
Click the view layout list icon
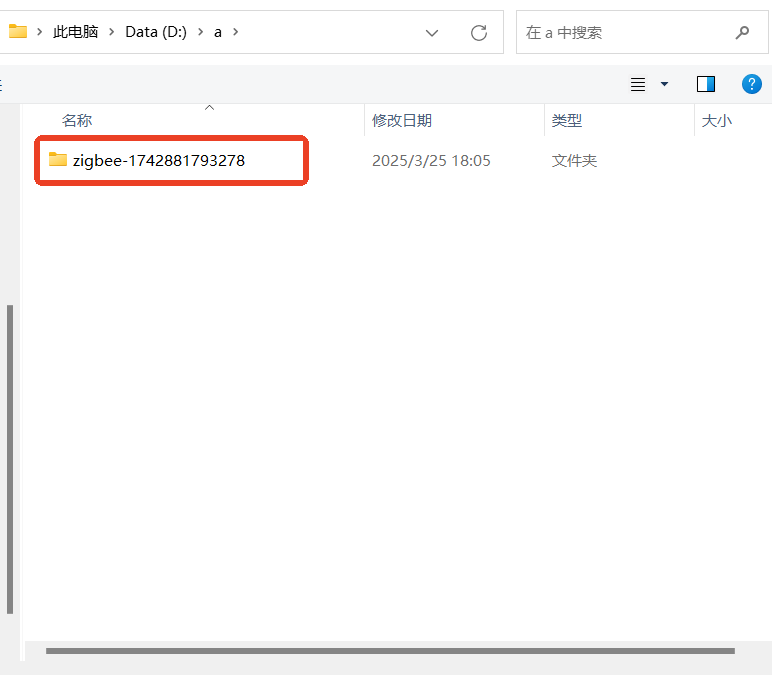[x=638, y=84]
